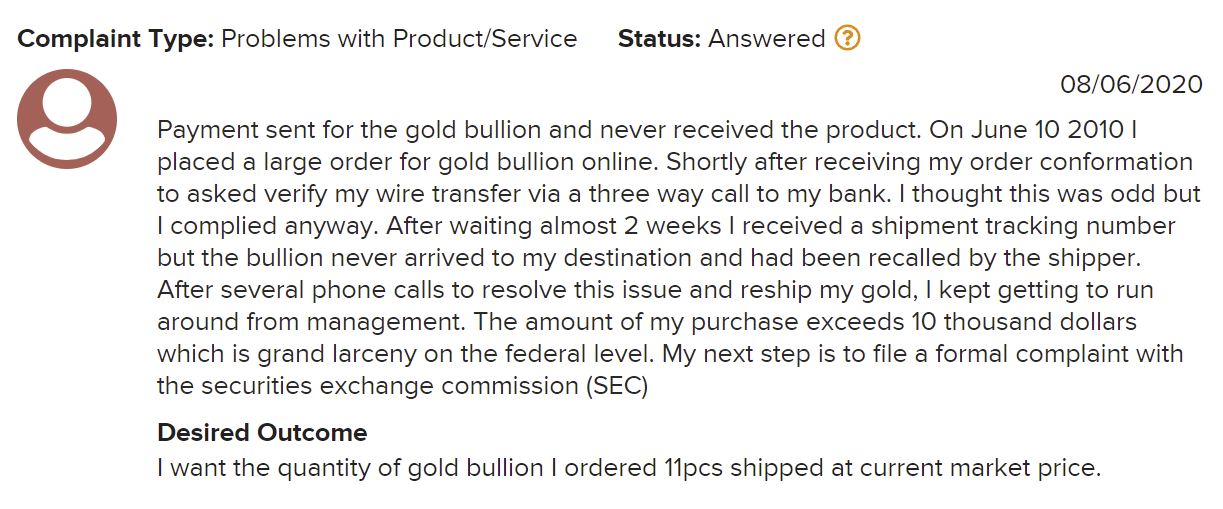Click the "Status:" label

[x=659, y=39]
